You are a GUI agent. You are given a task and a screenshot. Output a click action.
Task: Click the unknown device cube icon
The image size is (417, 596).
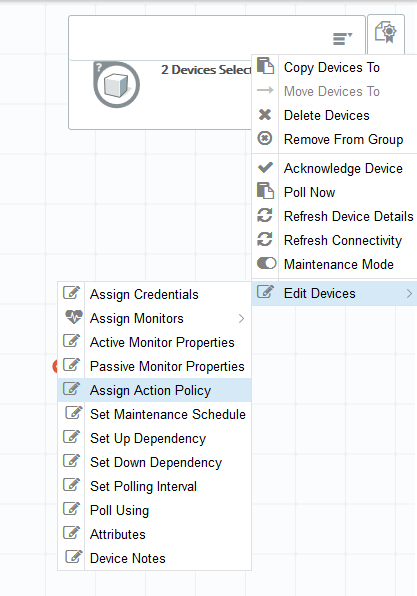(x=116, y=84)
